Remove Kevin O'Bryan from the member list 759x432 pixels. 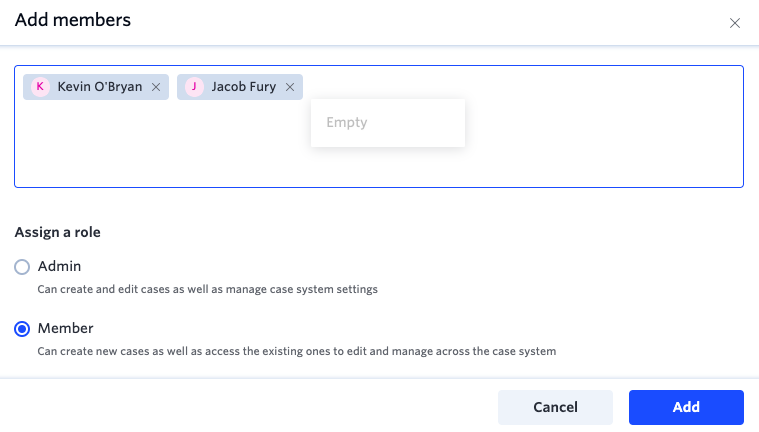(156, 87)
